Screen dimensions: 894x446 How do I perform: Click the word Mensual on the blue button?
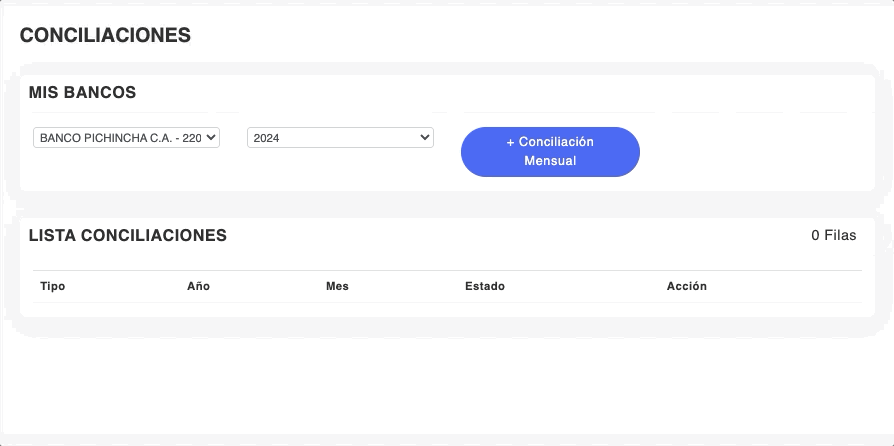[x=550, y=161]
